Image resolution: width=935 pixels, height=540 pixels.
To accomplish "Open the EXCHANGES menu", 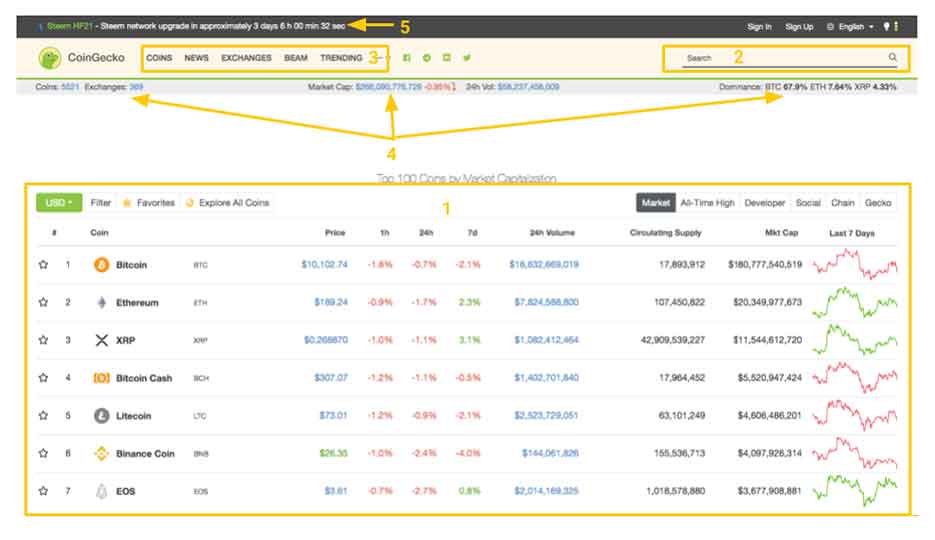I will [246, 58].
